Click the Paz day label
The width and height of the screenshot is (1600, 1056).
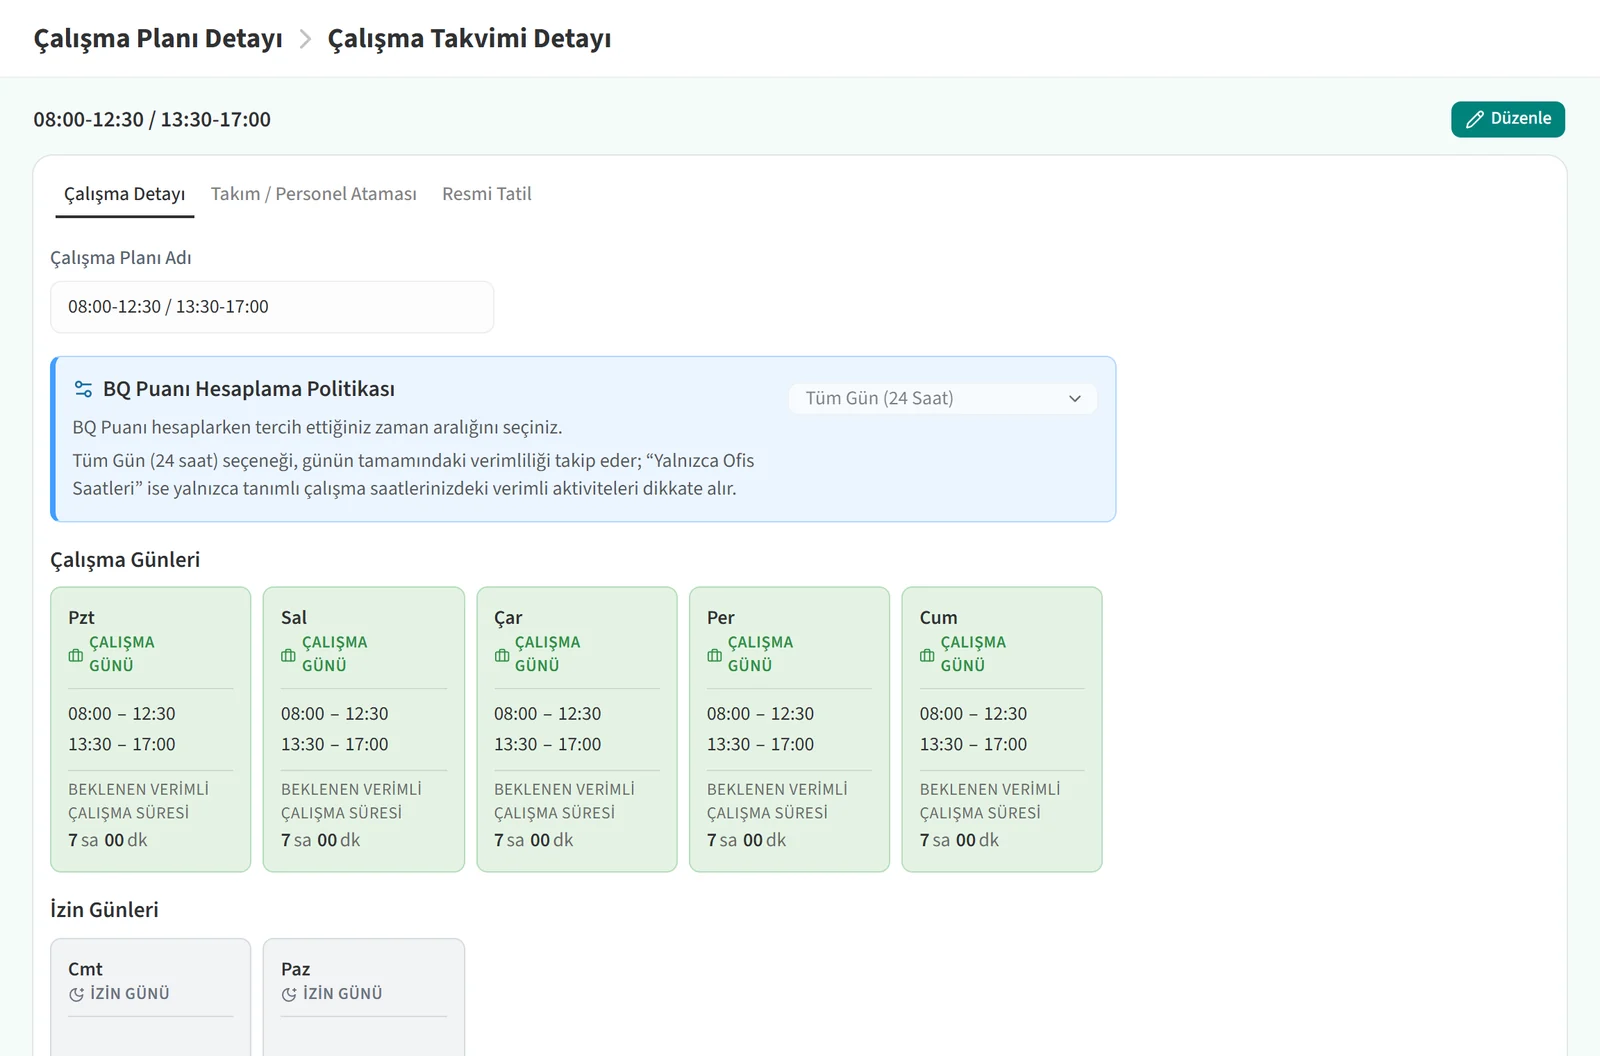pyautogui.click(x=296, y=969)
